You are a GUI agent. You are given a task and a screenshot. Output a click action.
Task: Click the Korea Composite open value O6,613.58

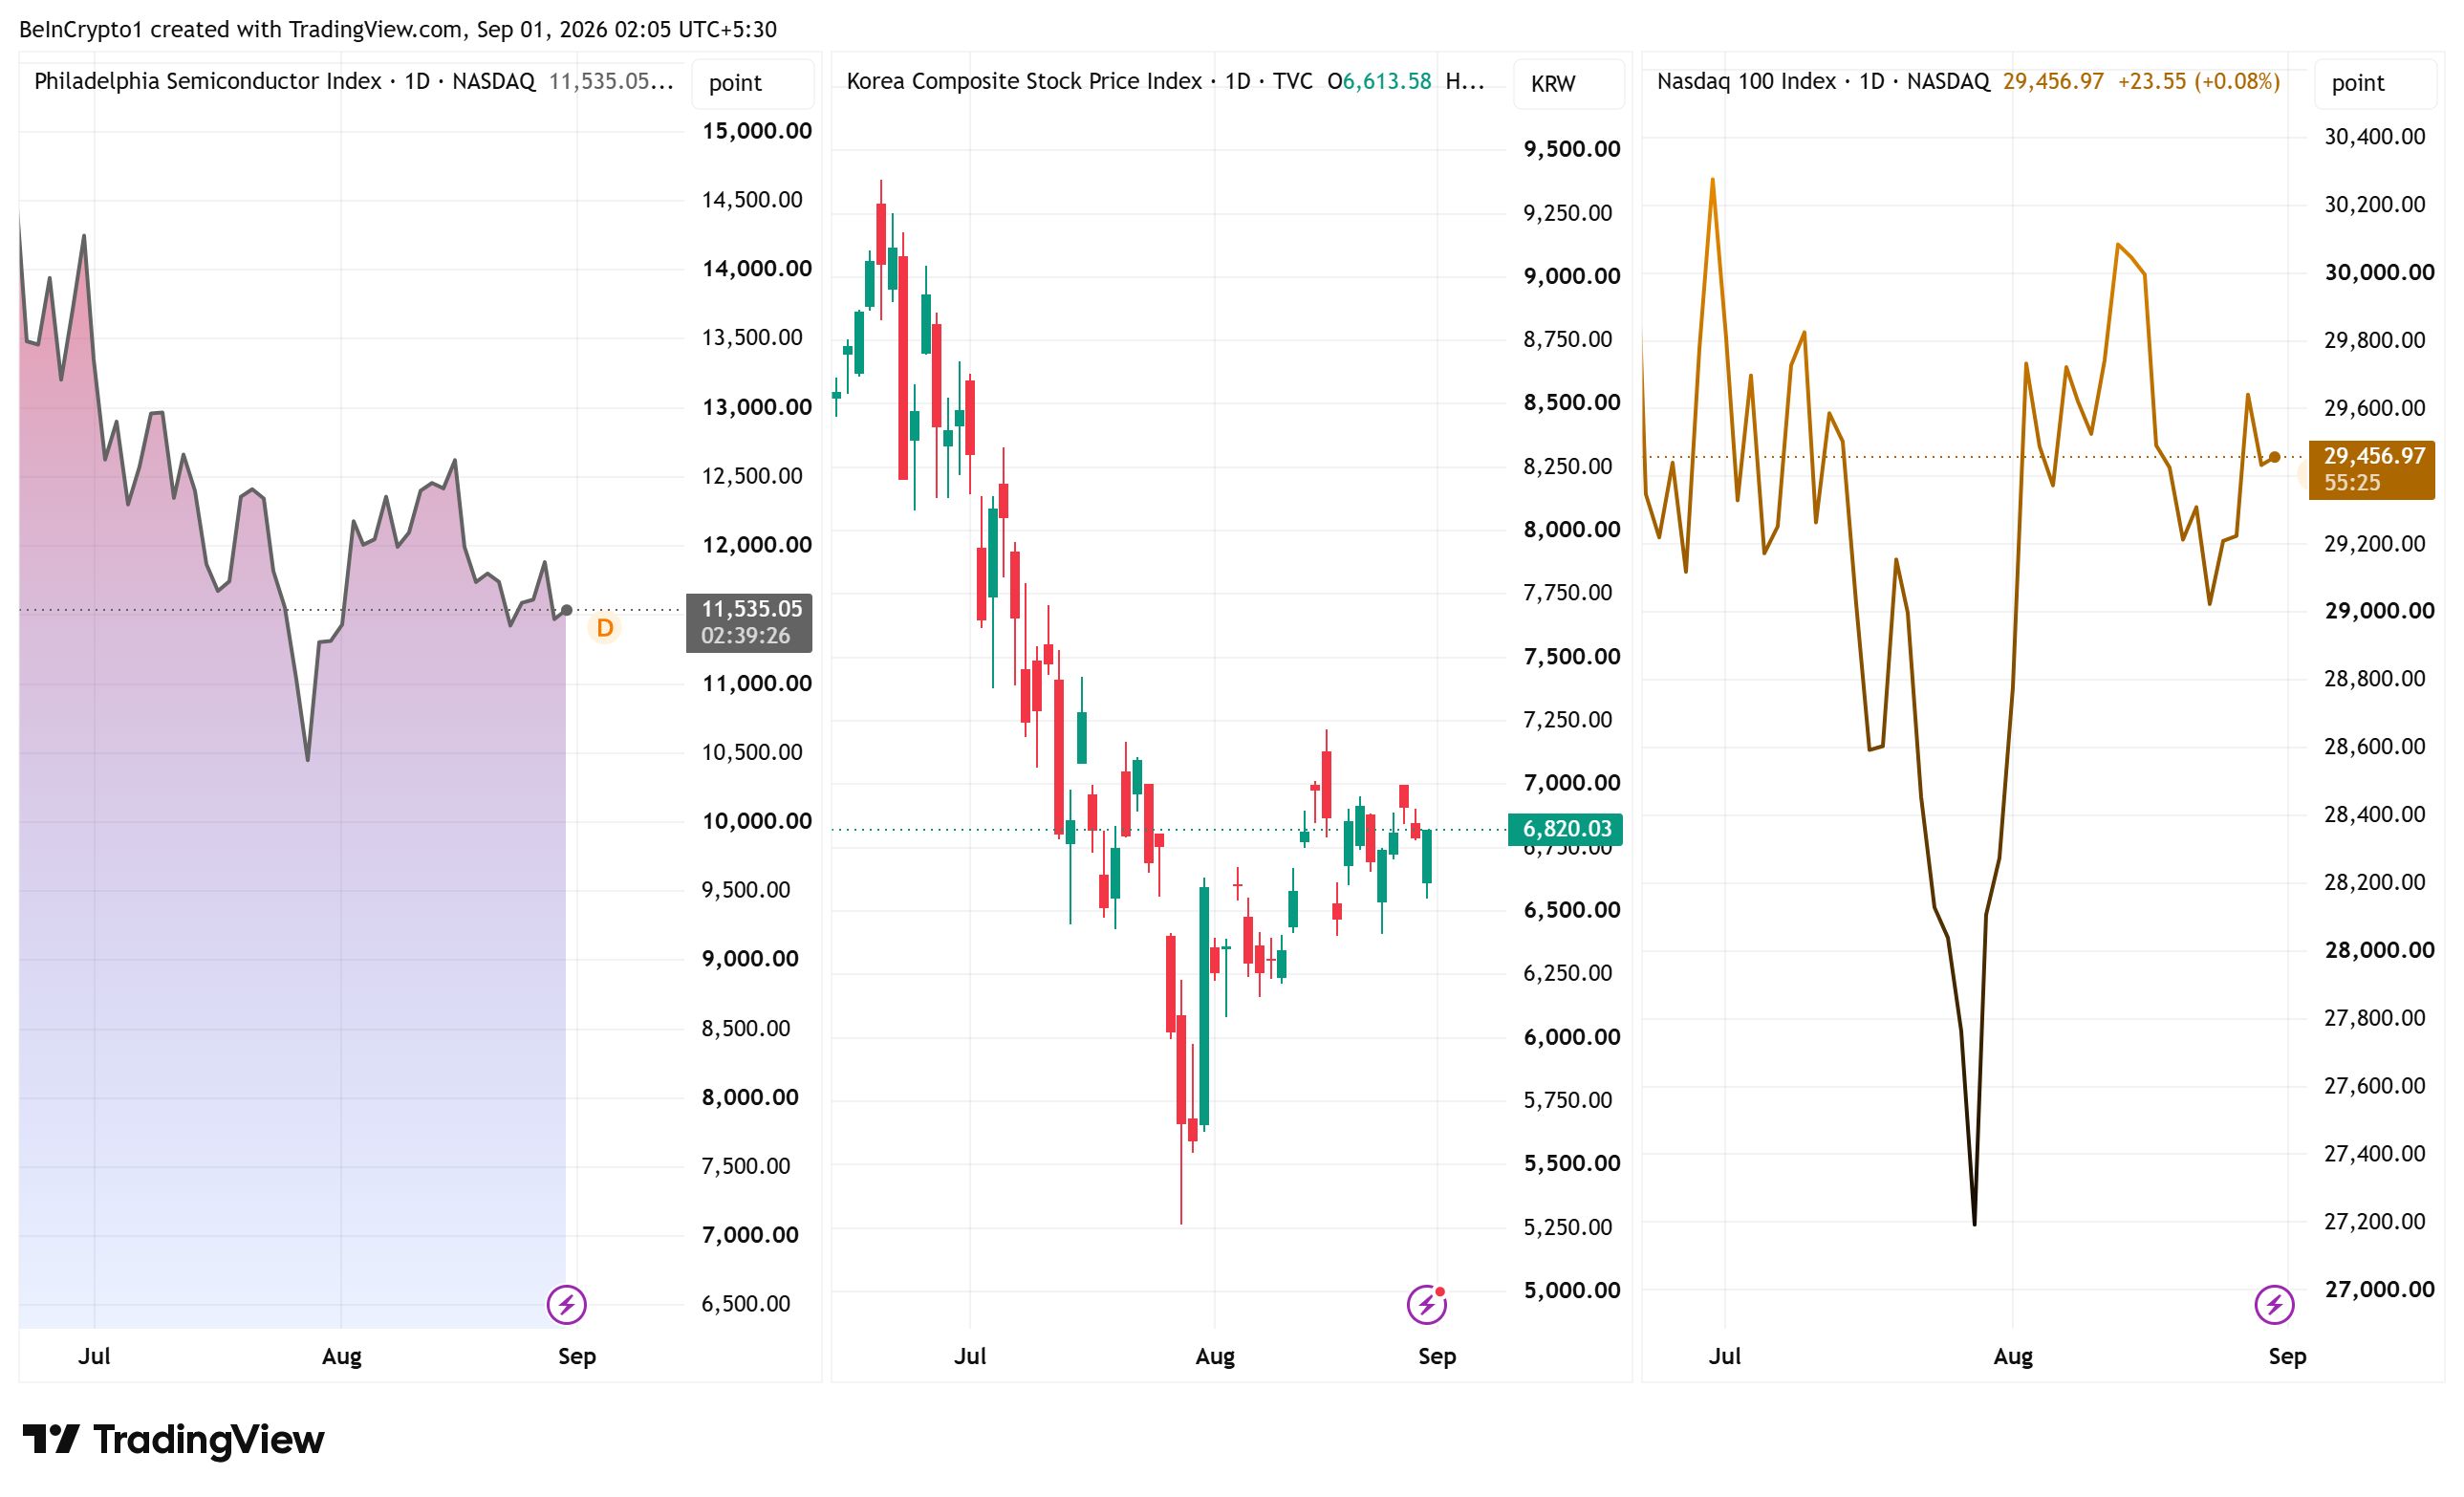click(1379, 81)
